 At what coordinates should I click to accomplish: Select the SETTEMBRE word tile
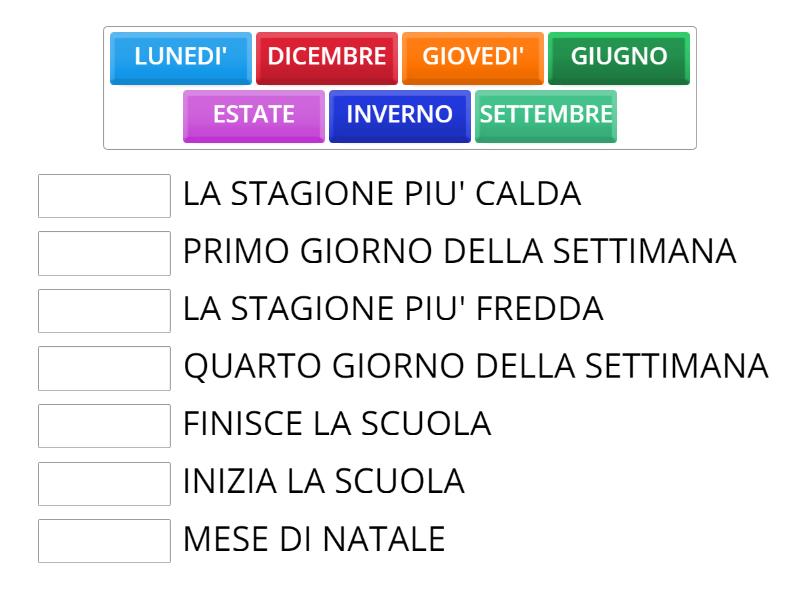[x=546, y=116]
